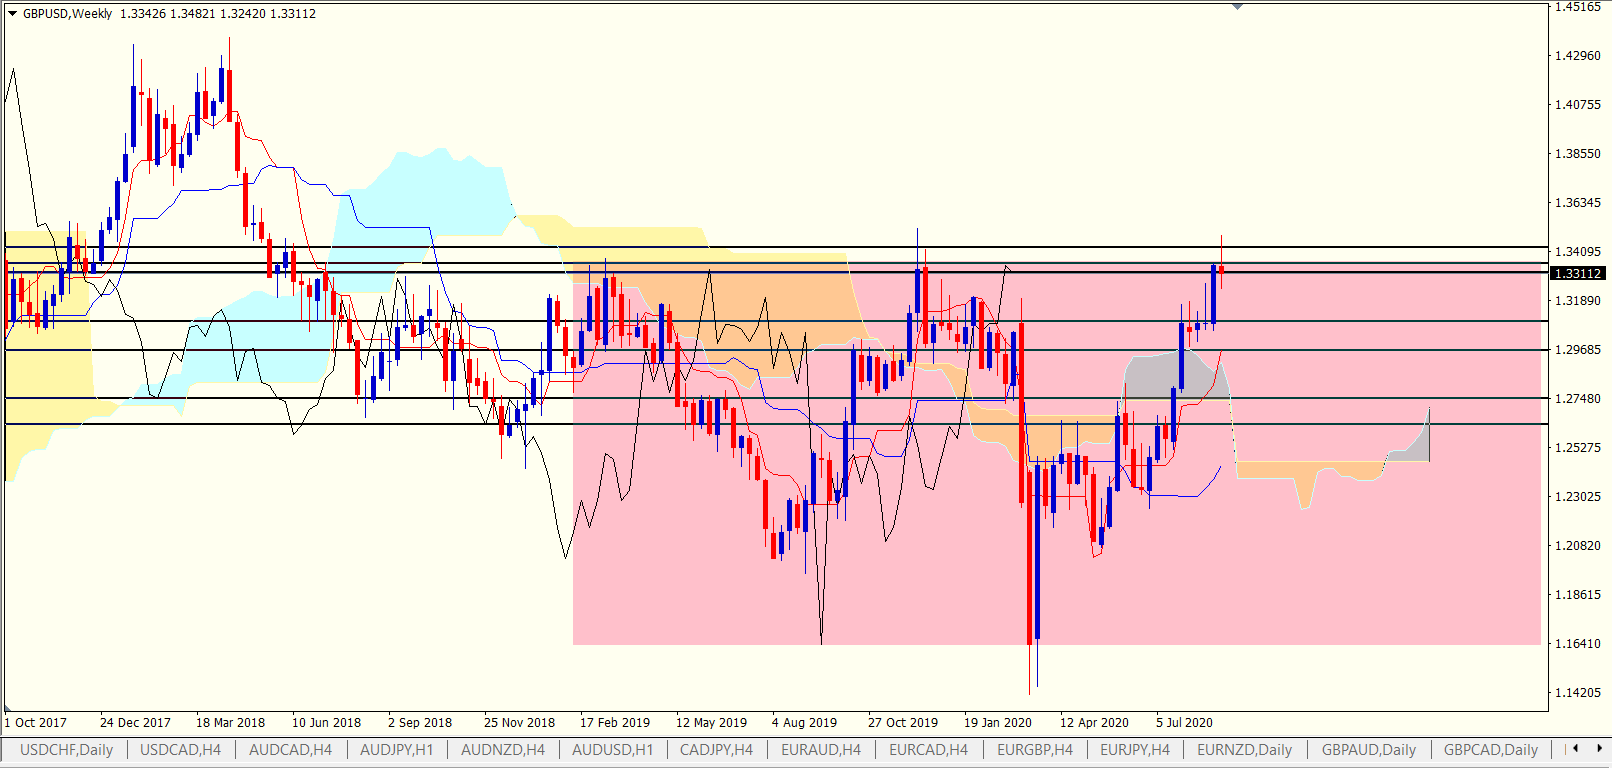The width and height of the screenshot is (1612, 768).
Task: Click the 12 May 2019 date label
Action: point(711,722)
